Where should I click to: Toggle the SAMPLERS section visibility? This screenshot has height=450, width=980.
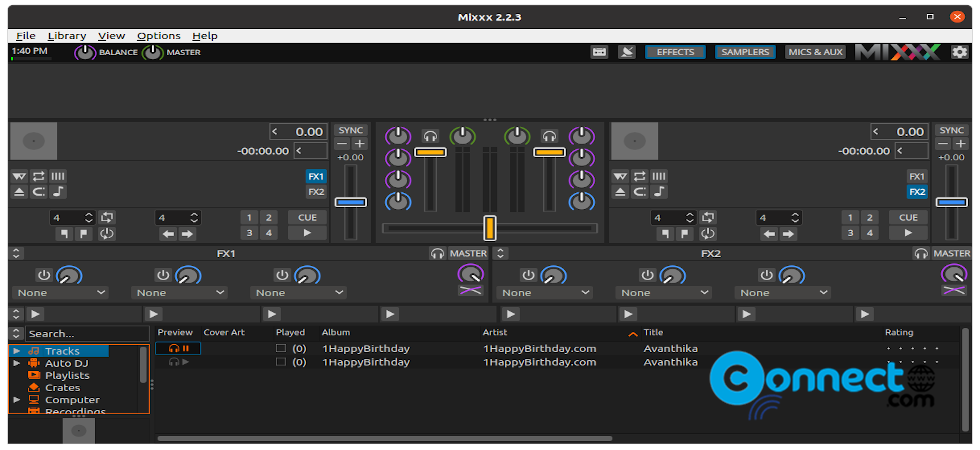click(745, 52)
